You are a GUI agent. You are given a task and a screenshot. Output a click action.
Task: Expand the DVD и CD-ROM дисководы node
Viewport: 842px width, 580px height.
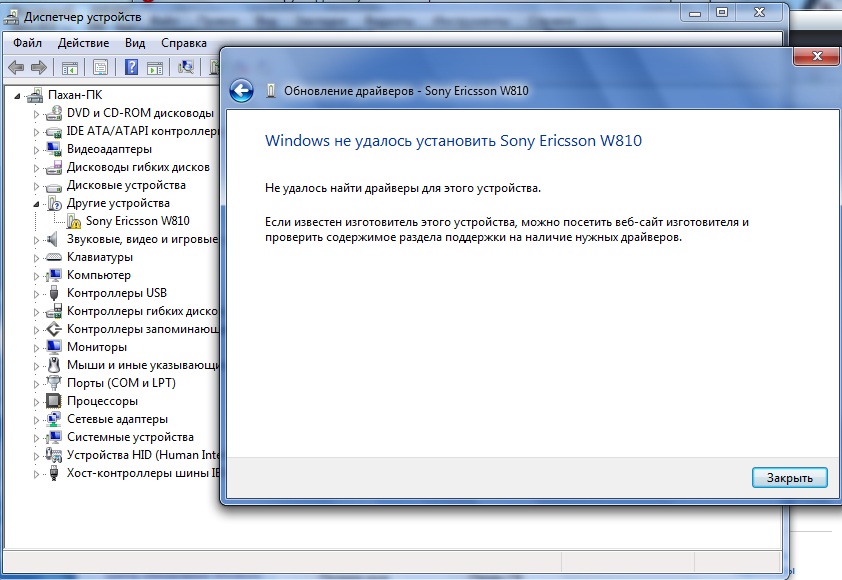[38, 114]
